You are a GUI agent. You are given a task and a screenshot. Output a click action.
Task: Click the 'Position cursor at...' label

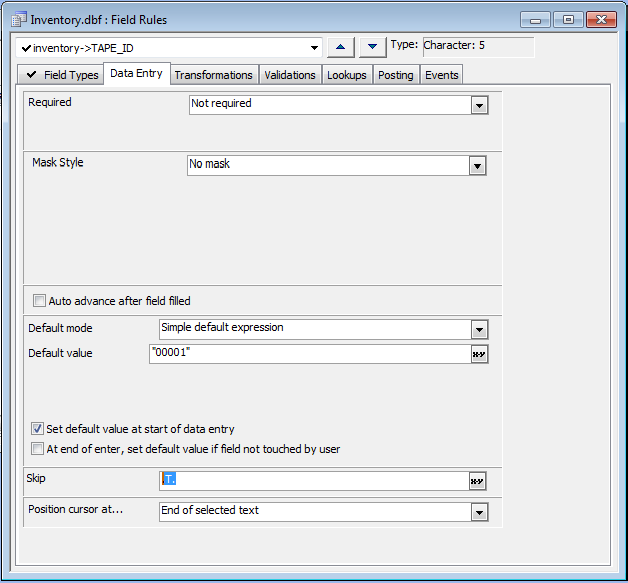point(75,509)
